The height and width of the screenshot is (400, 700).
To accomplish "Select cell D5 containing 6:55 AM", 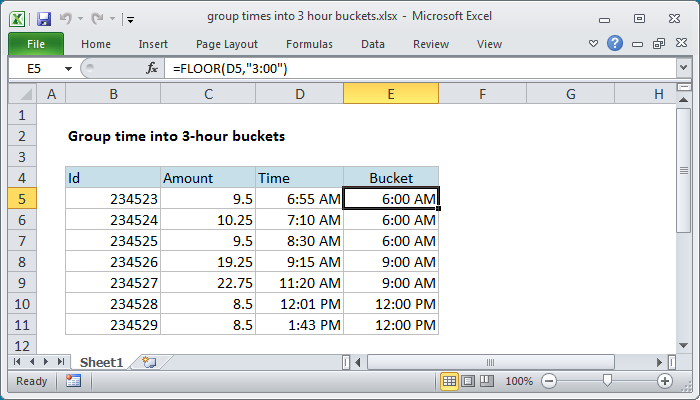I will (299, 199).
